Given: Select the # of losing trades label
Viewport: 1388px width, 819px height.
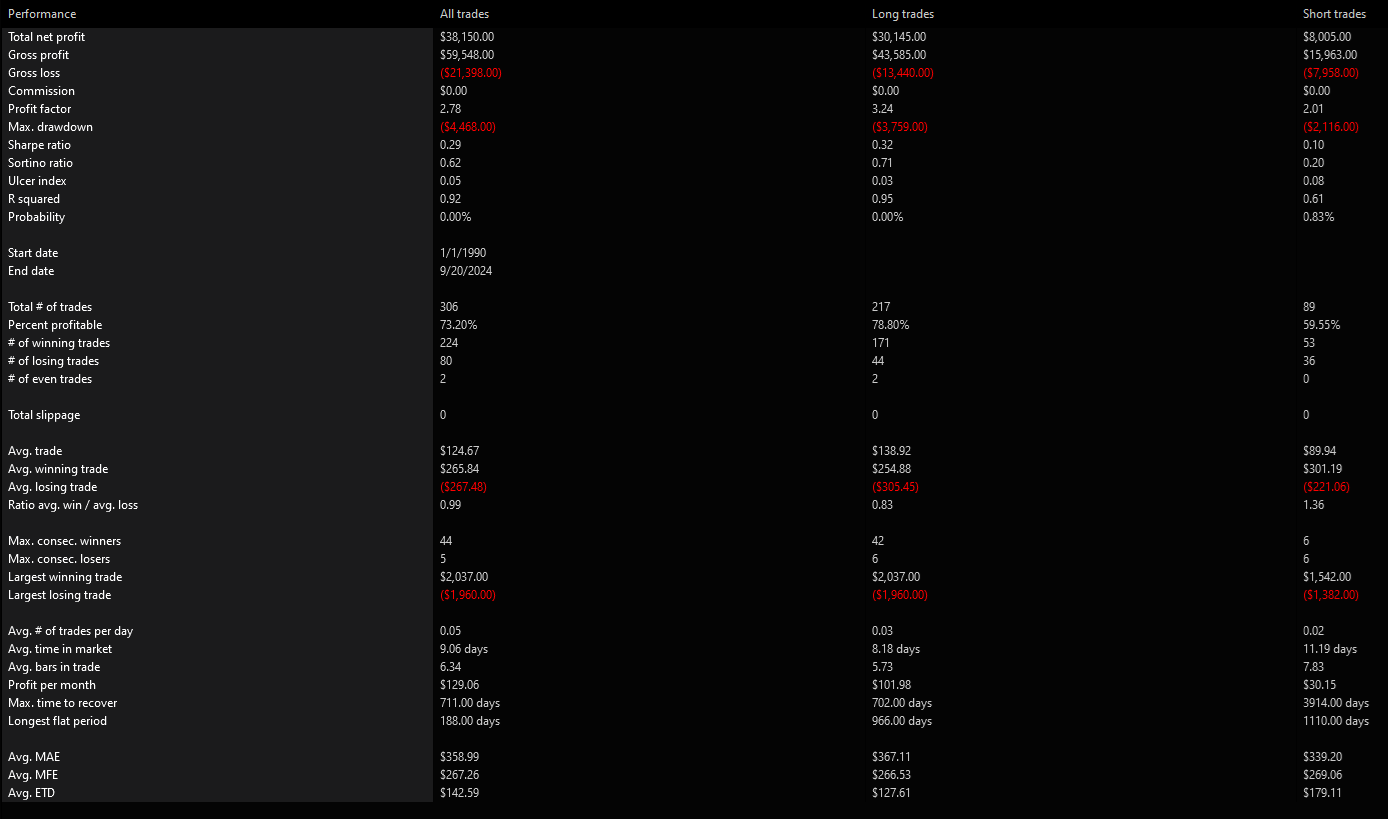Looking at the screenshot, I should coord(53,361).
